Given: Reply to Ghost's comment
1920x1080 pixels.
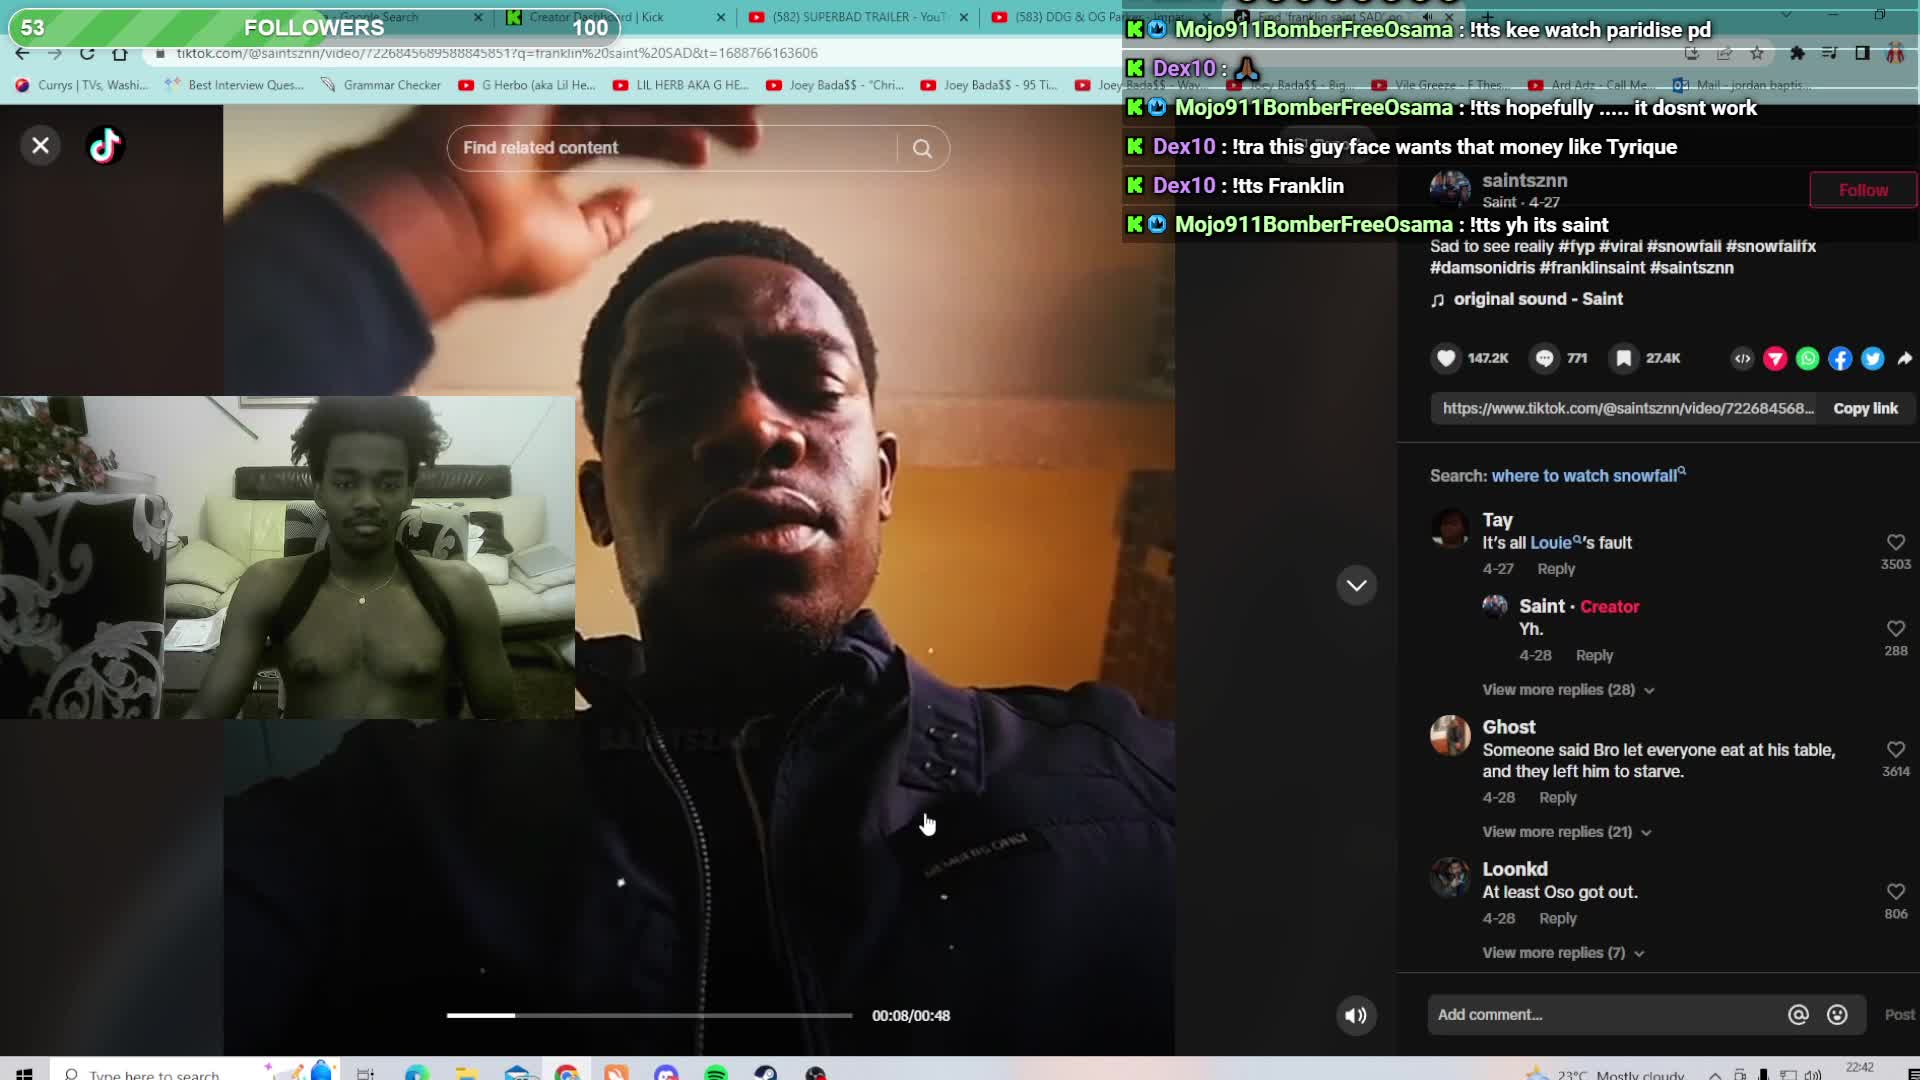Looking at the screenshot, I should point(1557,797).
